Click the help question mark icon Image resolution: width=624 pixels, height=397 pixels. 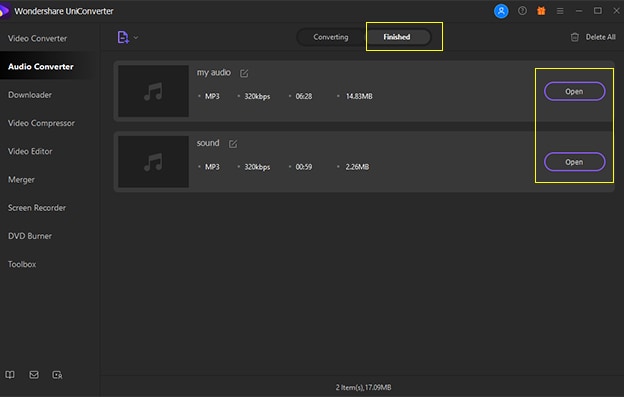coord(522,11)
